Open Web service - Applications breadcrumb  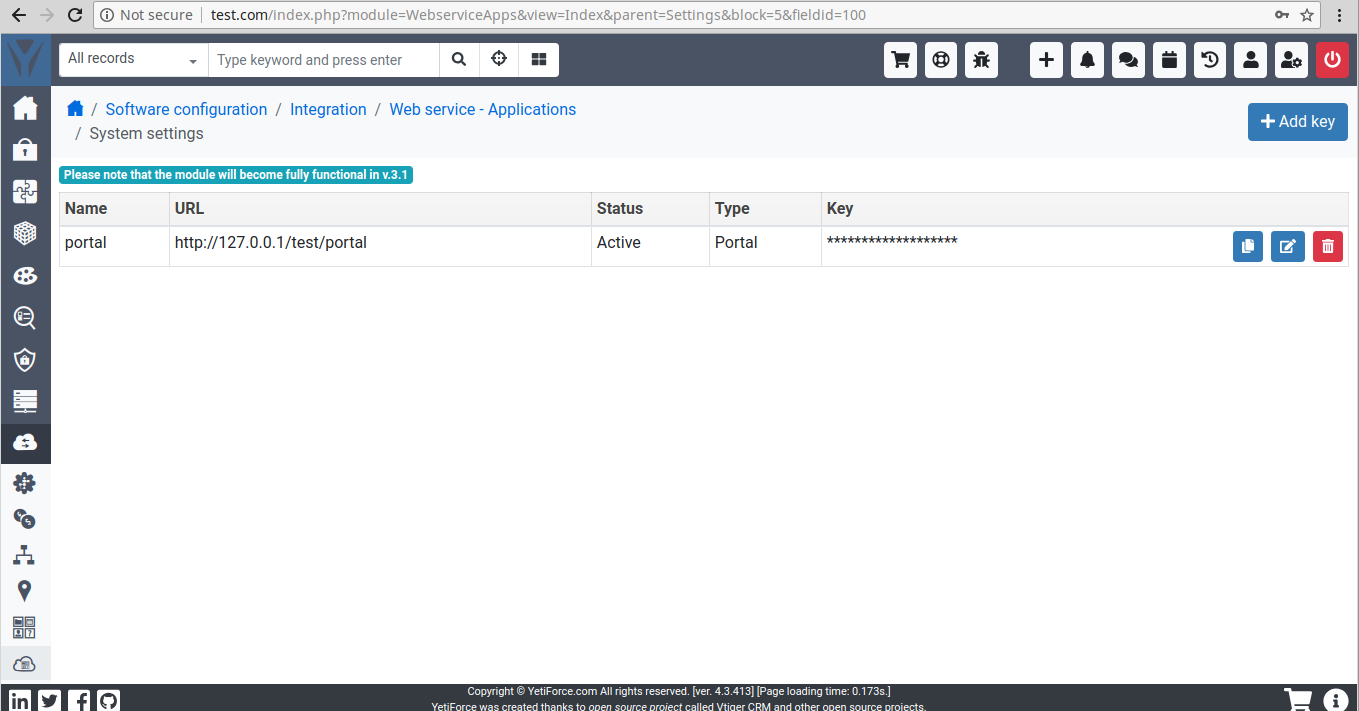pos(482,109)
